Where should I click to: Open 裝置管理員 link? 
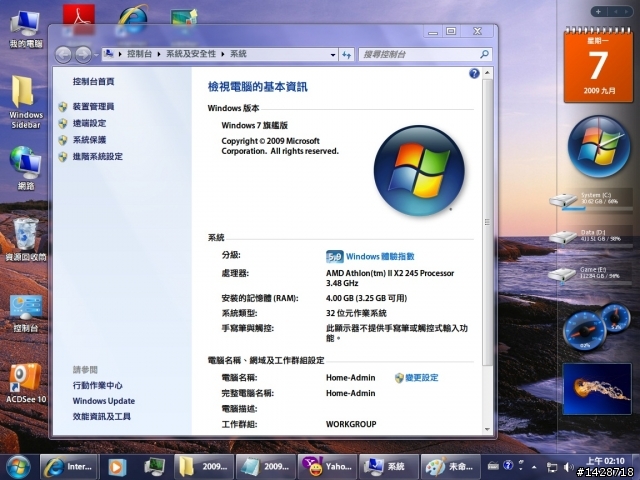coord(93,107)
